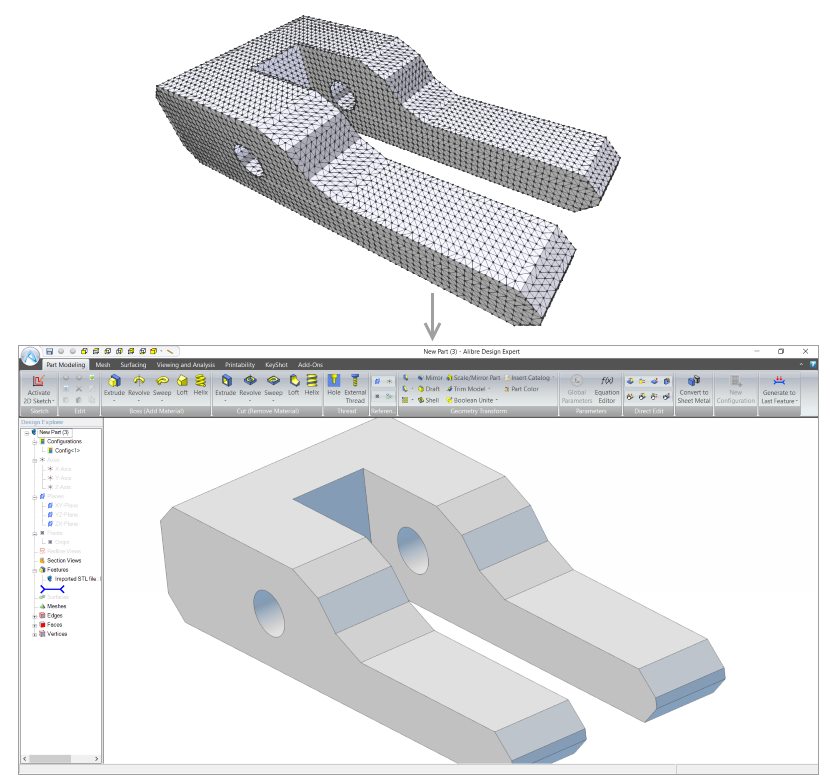Screen dimensions: 830x783
Task: Expand the Faces tree node
Action: pyautogui.click(x=35, y=624)
